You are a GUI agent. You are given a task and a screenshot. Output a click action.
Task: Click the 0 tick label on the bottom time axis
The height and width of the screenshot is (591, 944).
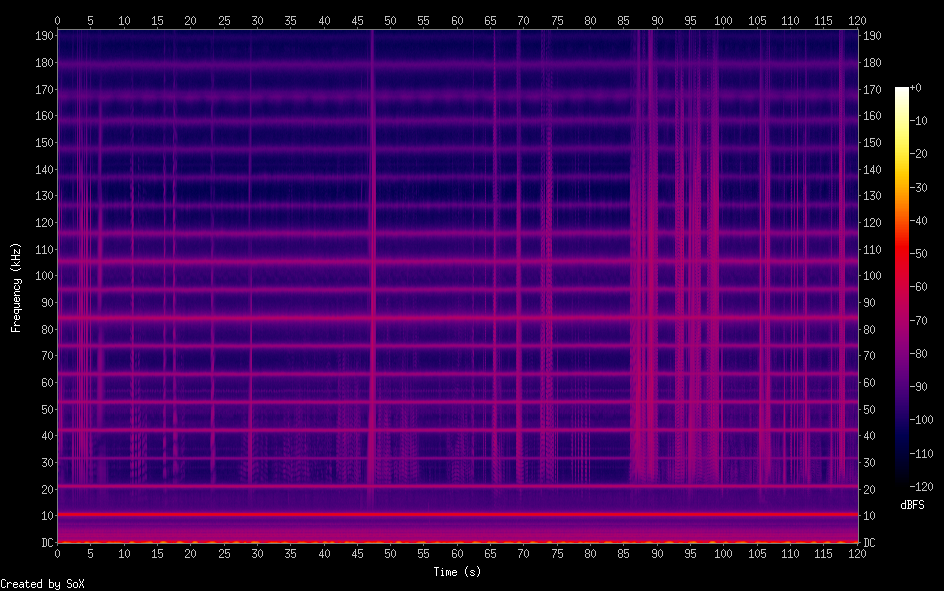point(57,553)
